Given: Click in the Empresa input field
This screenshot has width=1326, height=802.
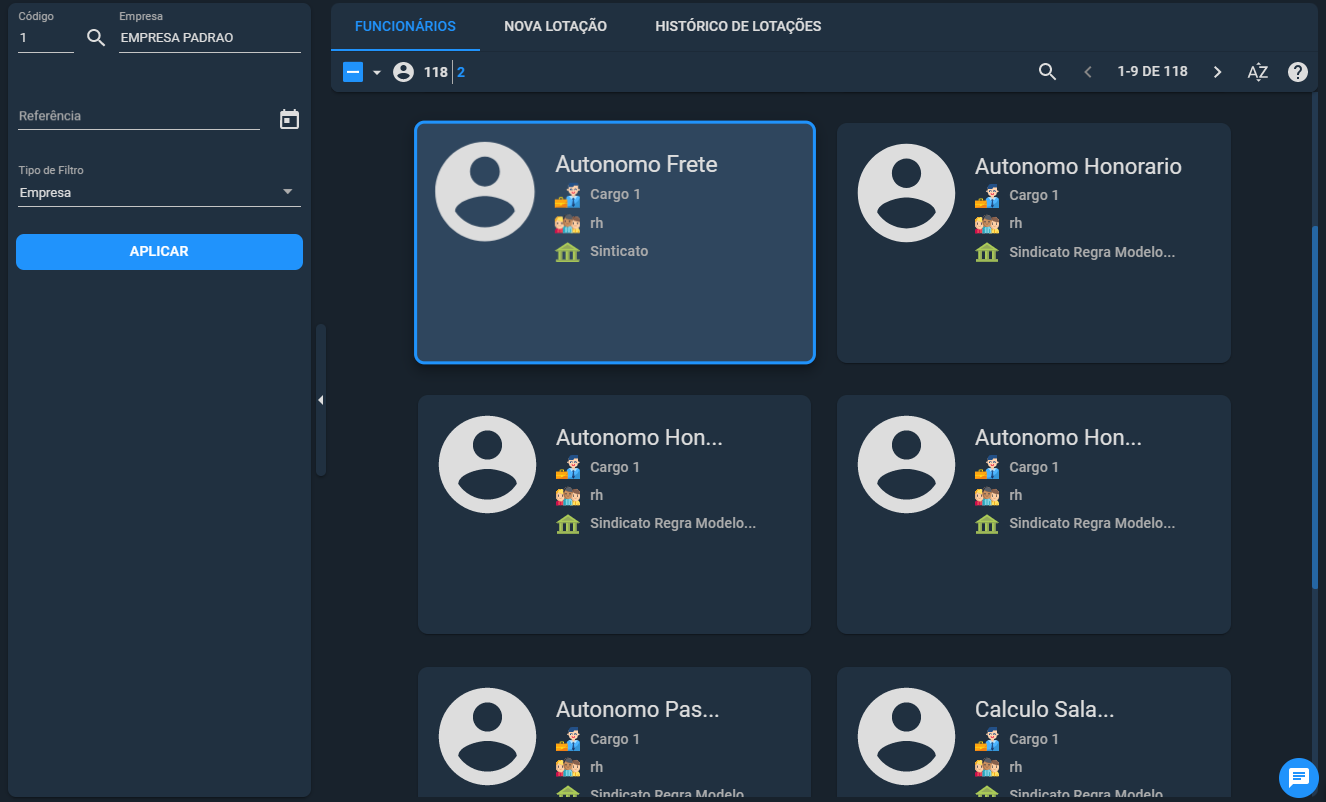Looking at the screenshot, I should click(210, 38).
